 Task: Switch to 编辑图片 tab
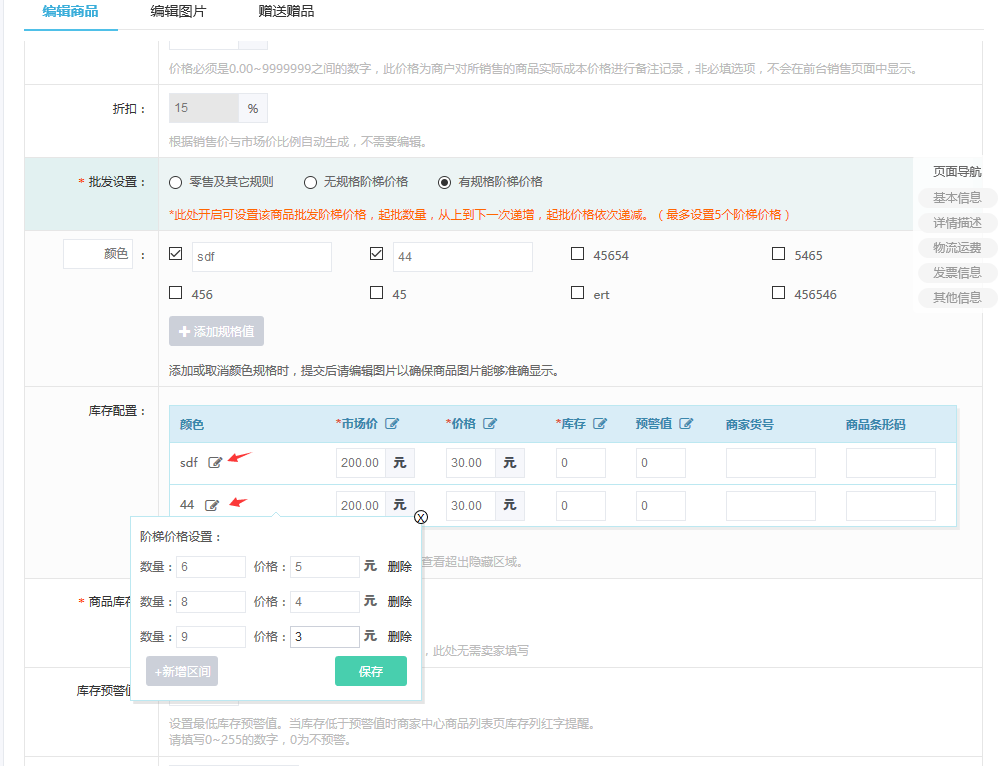pos(178,12)
